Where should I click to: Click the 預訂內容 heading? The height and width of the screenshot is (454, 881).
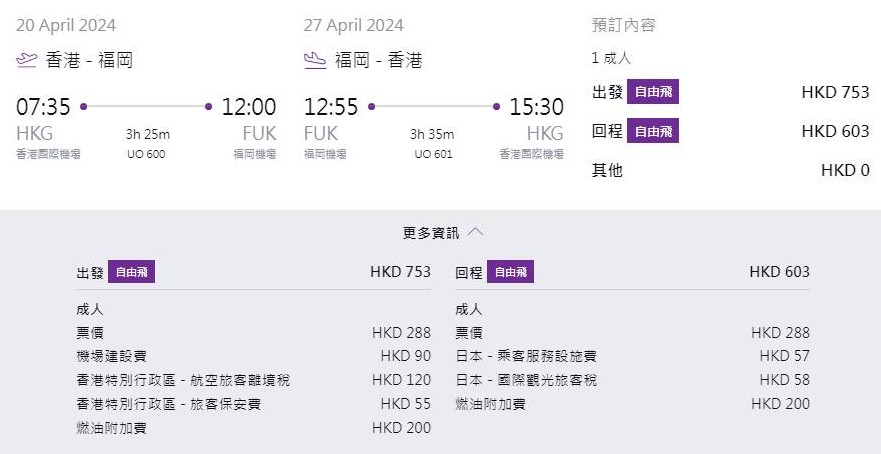[623, 25]
